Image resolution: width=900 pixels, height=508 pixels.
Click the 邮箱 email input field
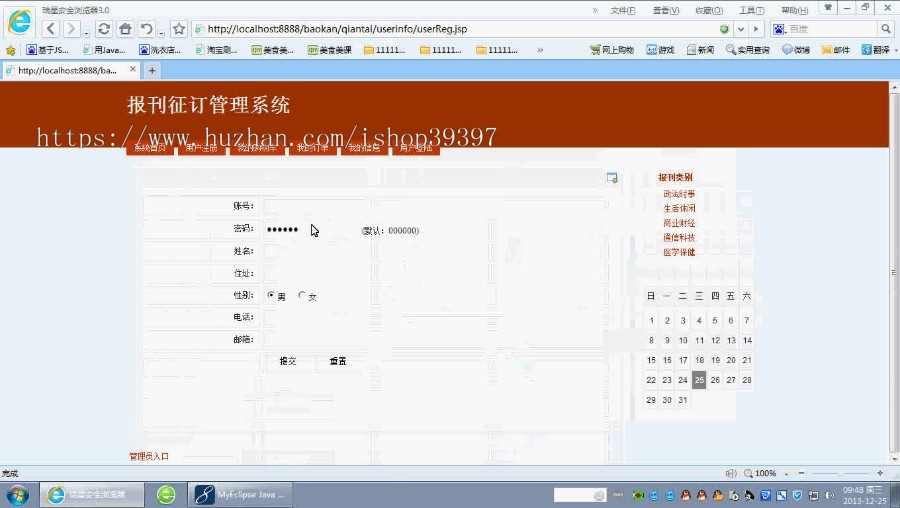(315, 339)
